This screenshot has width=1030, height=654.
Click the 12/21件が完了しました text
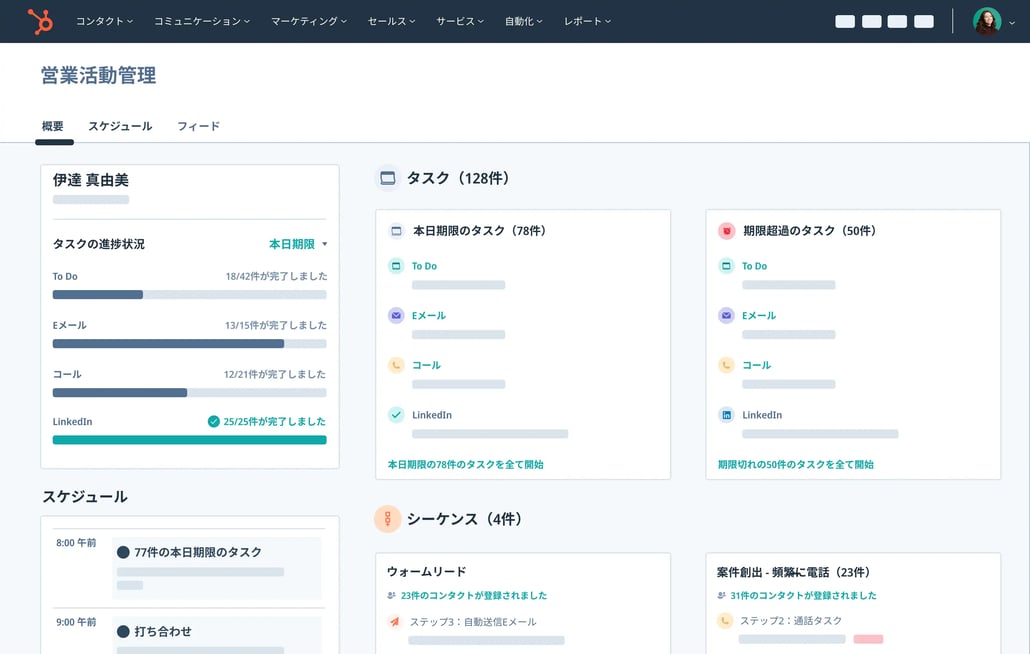(x=275, y=374)
